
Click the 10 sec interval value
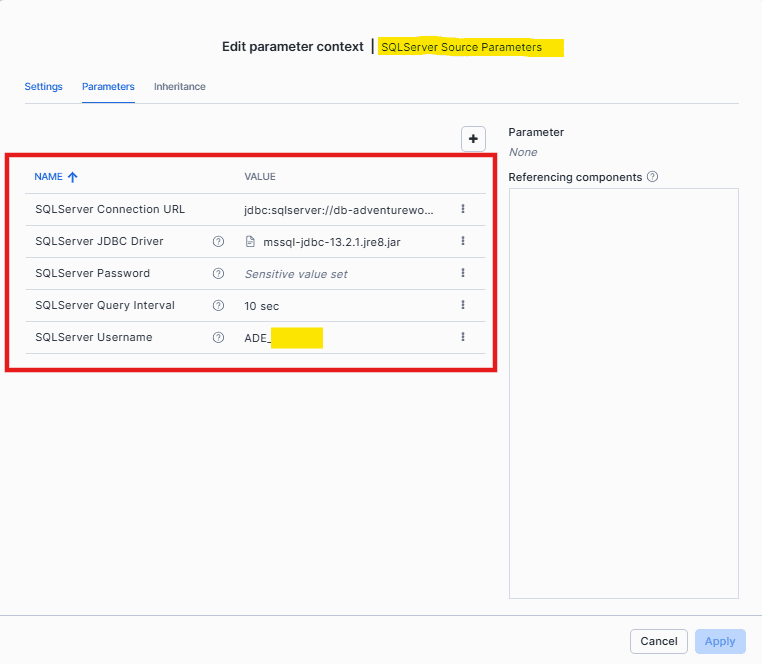point(261,306)
